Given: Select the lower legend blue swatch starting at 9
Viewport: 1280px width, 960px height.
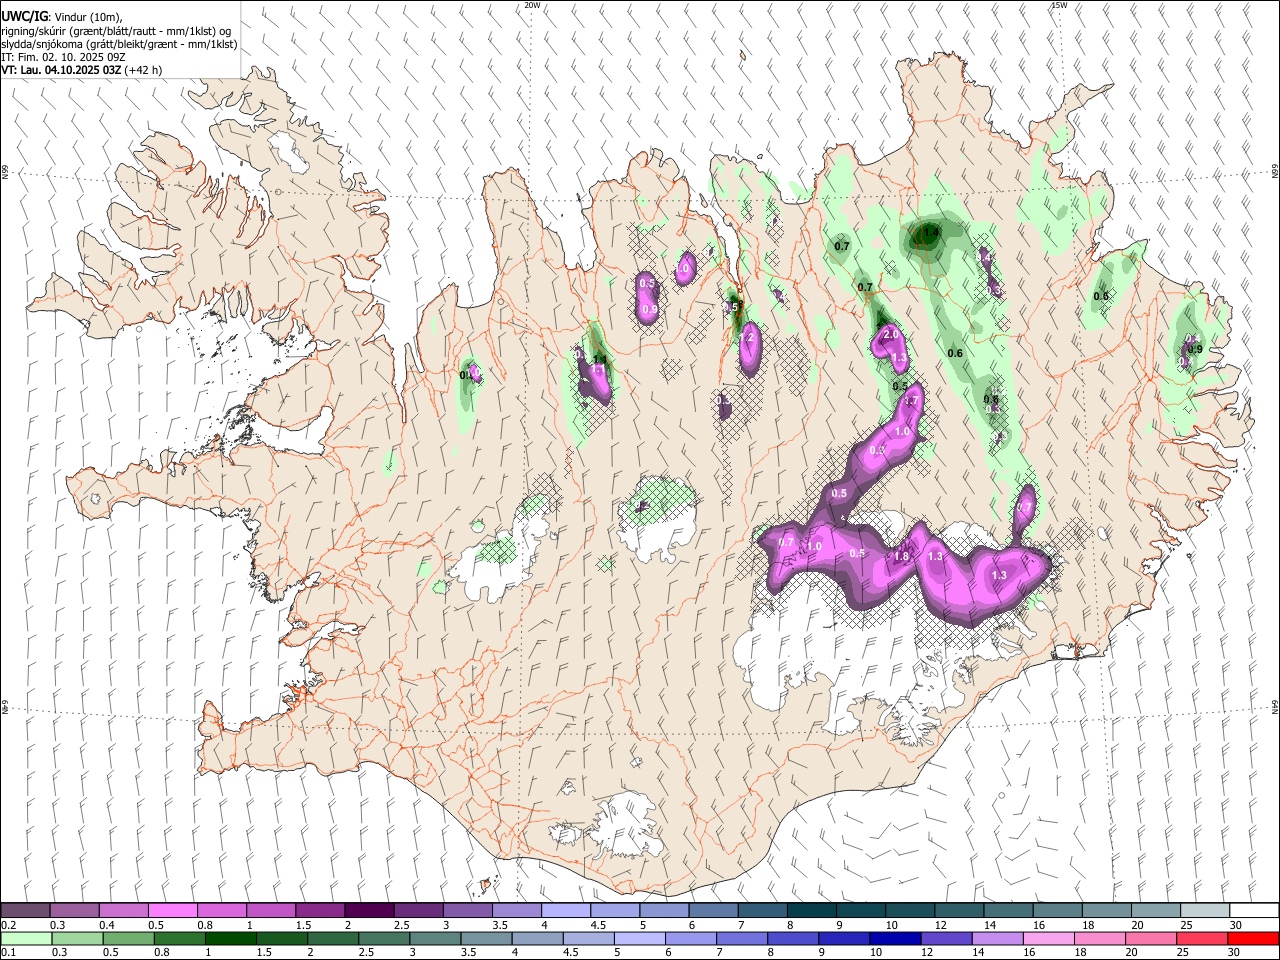Looking at the screenshot, I should [844, 938].
